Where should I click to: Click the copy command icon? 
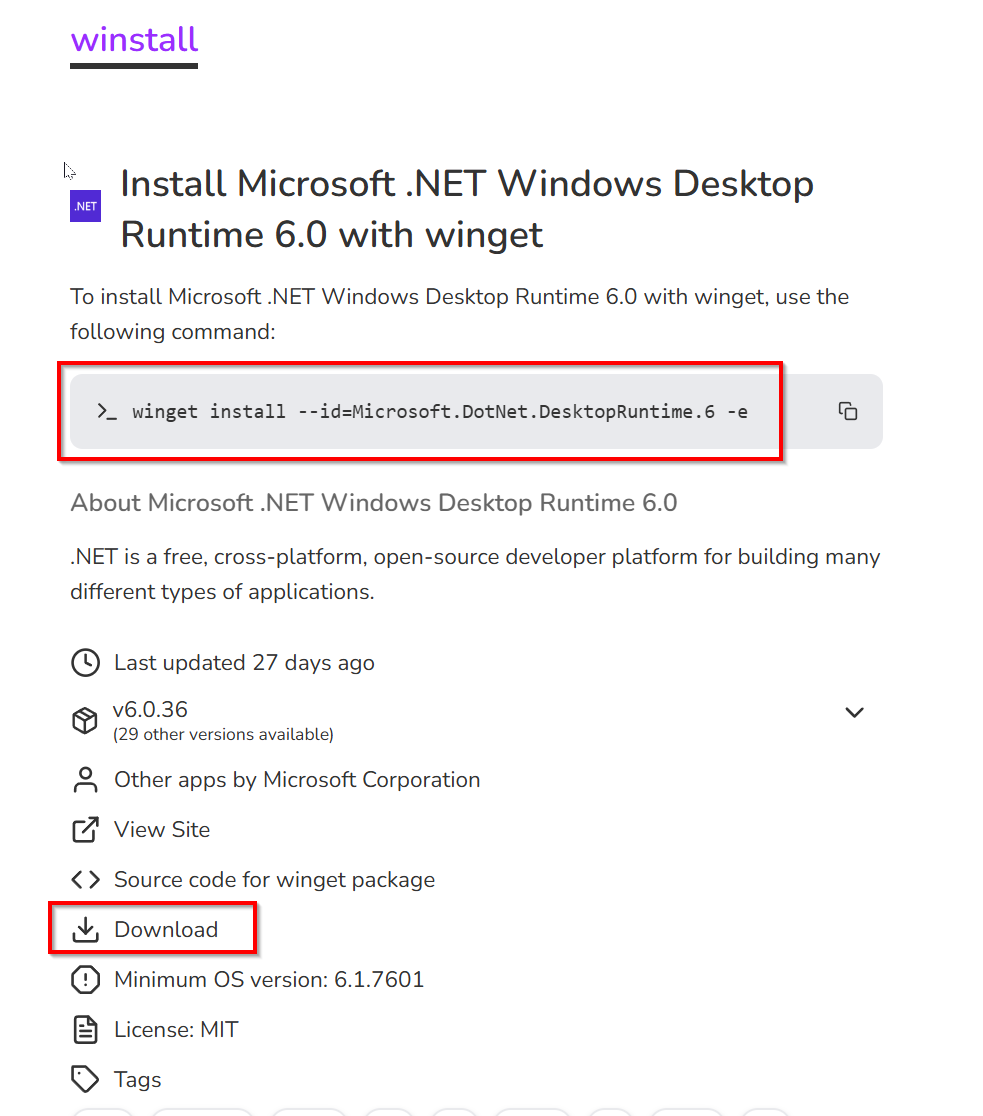847,411
